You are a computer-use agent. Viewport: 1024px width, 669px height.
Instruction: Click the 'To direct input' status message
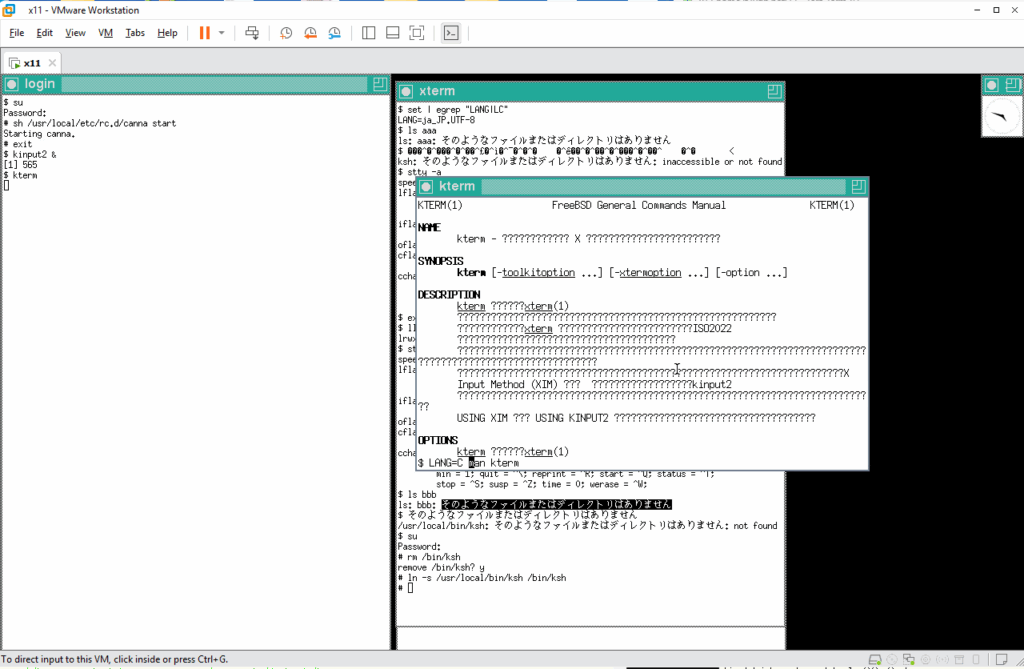tap(114, 659)
